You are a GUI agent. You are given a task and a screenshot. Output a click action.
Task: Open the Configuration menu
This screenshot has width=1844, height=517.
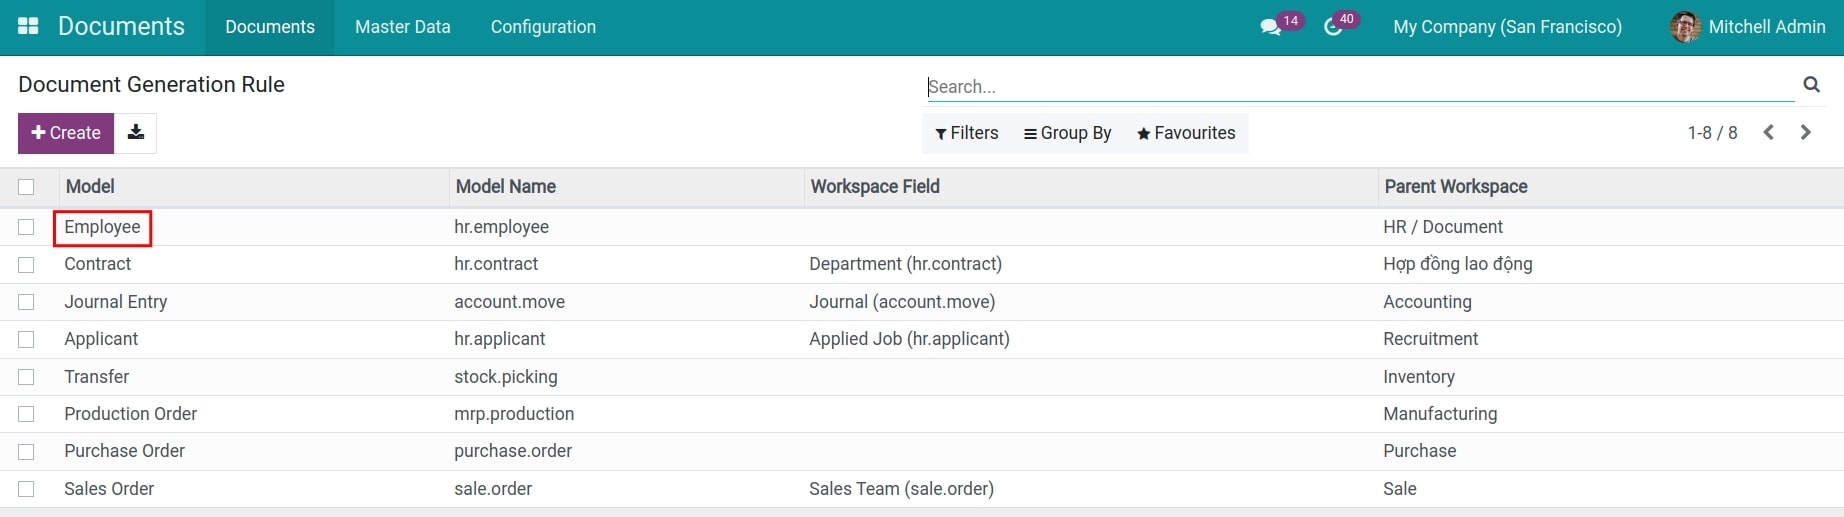point(543,27)
